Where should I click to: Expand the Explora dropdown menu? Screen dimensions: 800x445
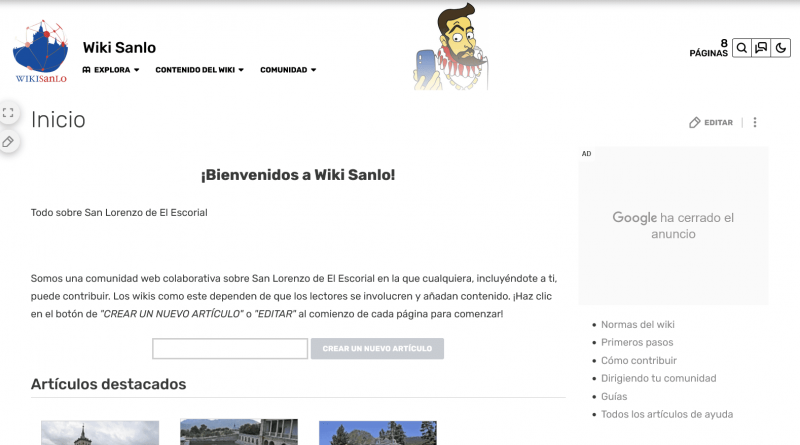click(x=111, y=70)
